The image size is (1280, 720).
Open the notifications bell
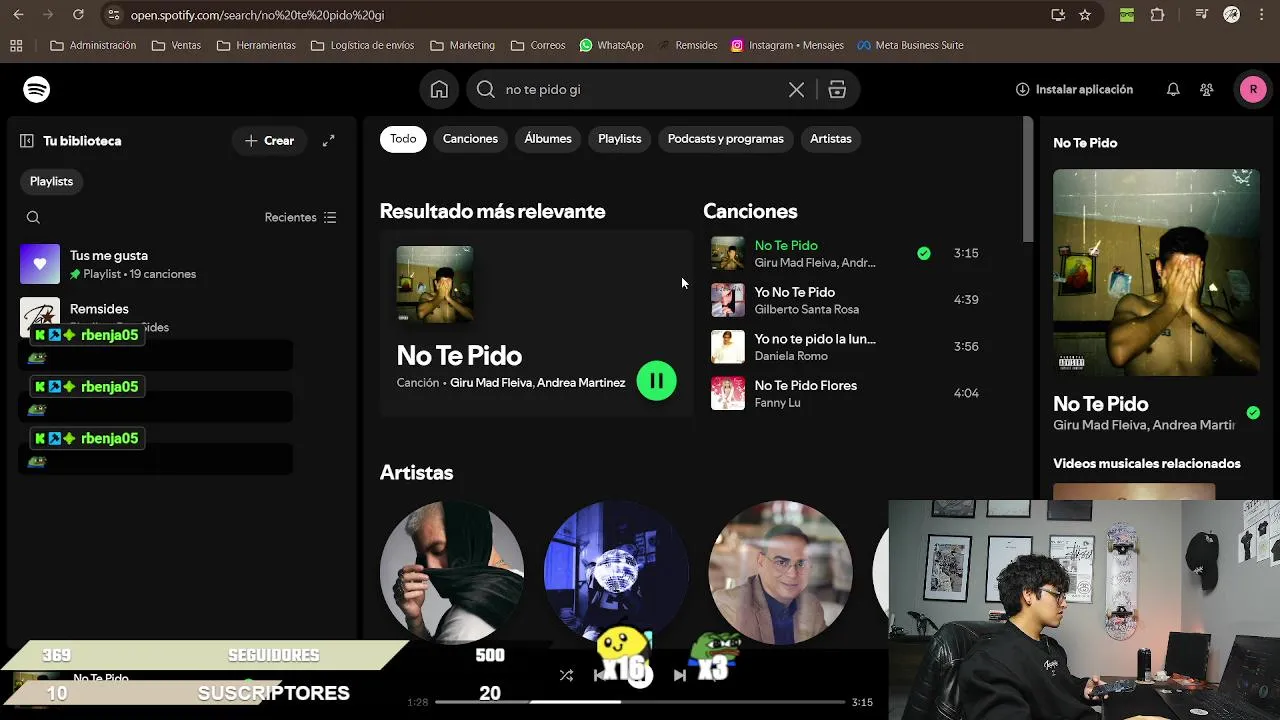pos(1173,90)
